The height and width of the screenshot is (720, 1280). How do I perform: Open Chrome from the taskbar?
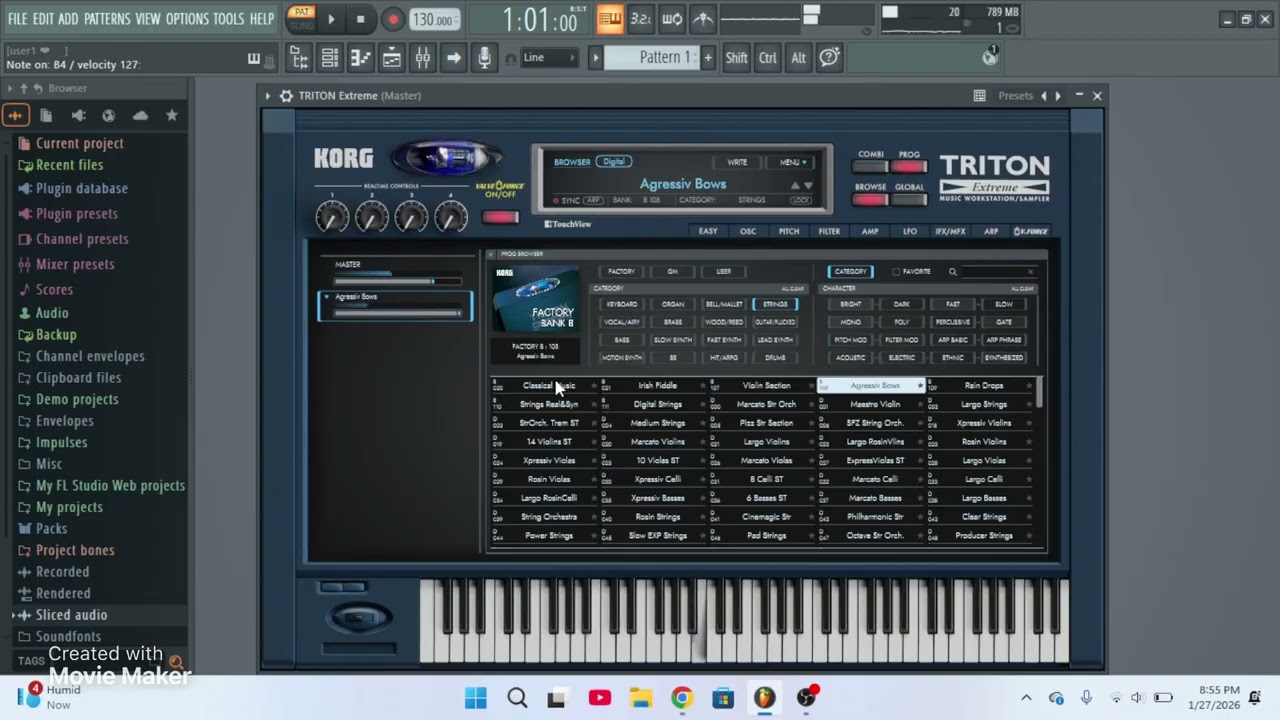[x=681, y=698]
